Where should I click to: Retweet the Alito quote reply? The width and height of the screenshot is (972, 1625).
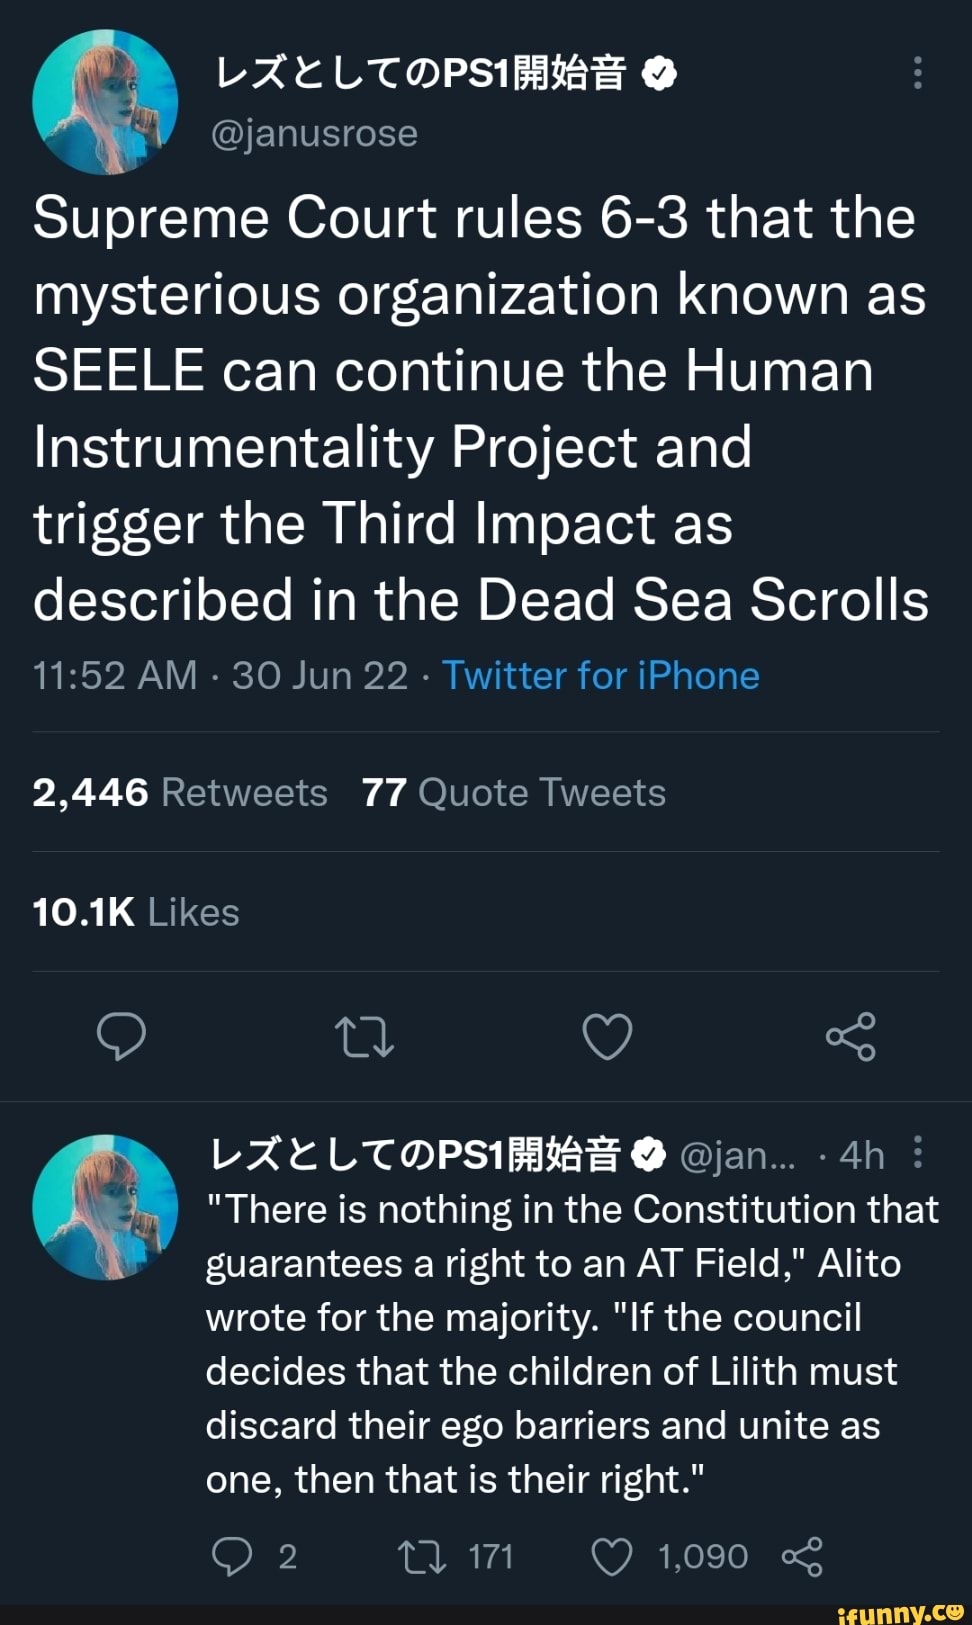point(422,1556)
